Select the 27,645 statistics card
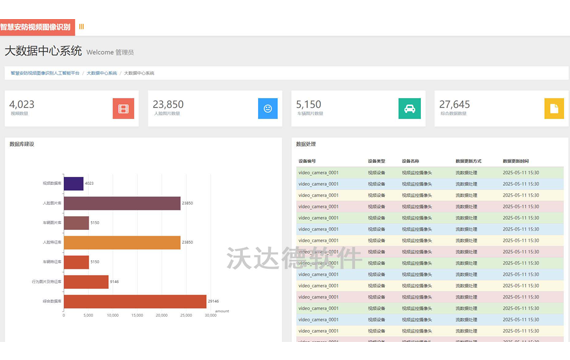The height and width of the screenshot is (360, 570). click(x=501, y=109)
